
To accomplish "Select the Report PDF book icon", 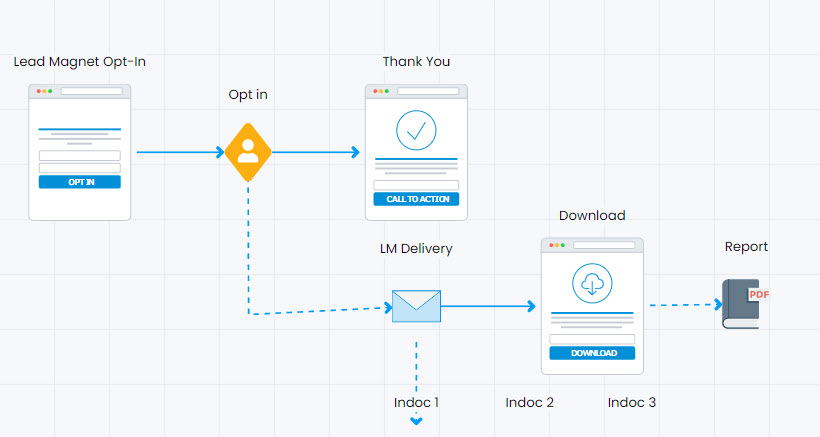I will click(x=741, y=303).
